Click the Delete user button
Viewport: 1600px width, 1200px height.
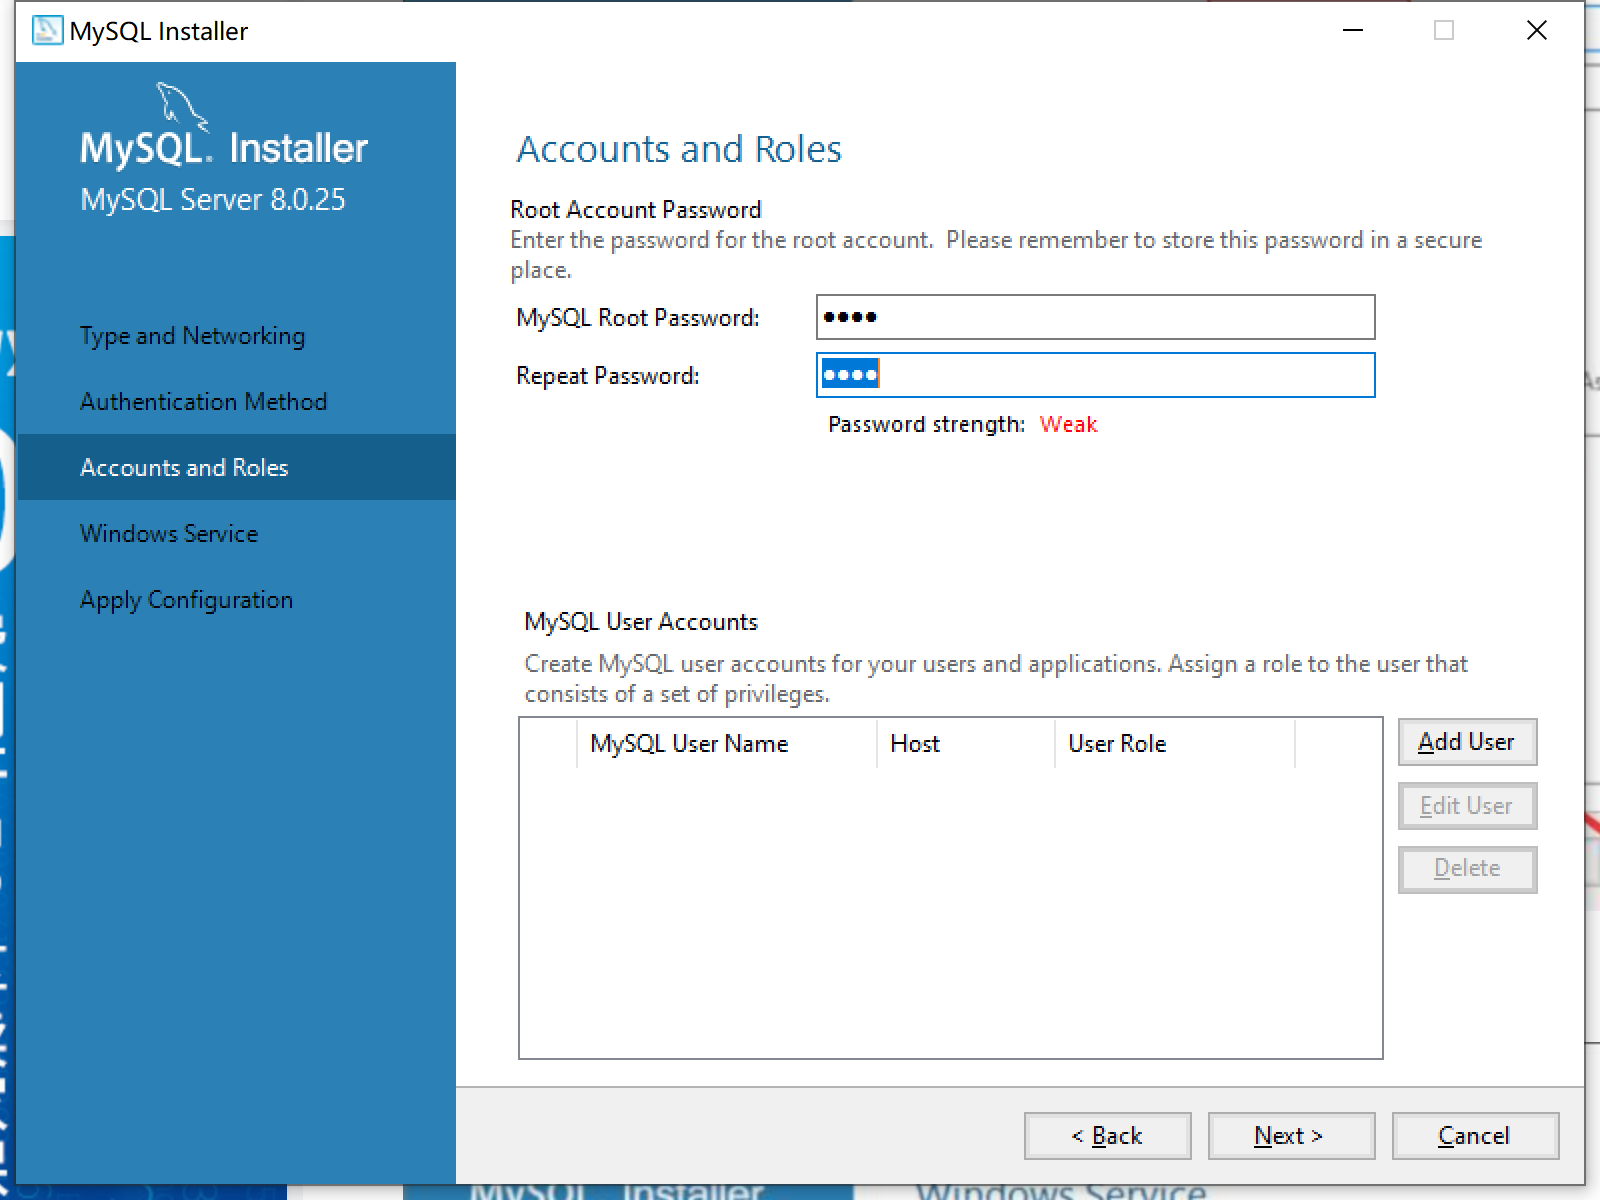(x=1467, y=869)
